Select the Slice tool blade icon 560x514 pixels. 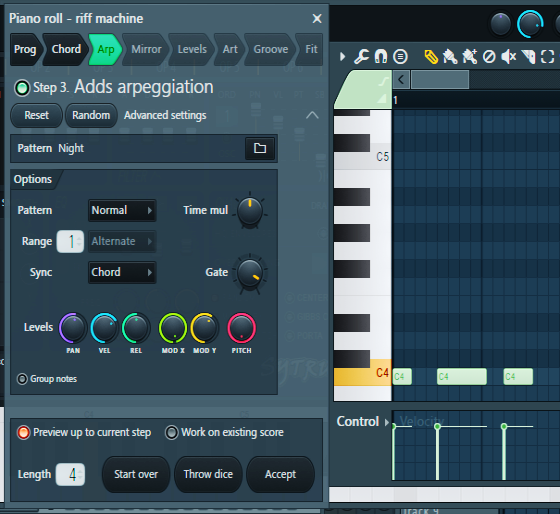(x=528, y=57)
